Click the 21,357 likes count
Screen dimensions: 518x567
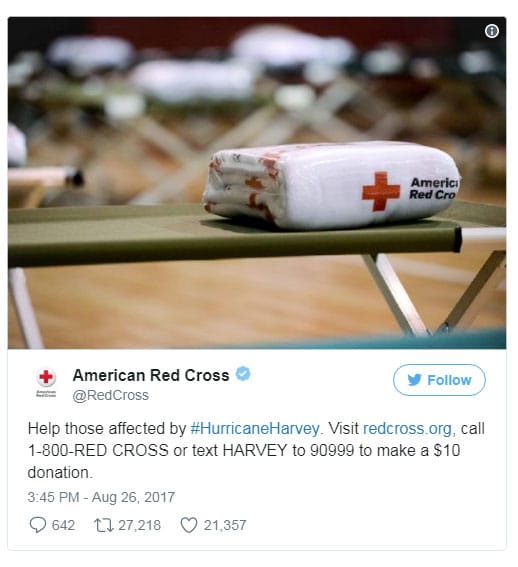point(225,525)
